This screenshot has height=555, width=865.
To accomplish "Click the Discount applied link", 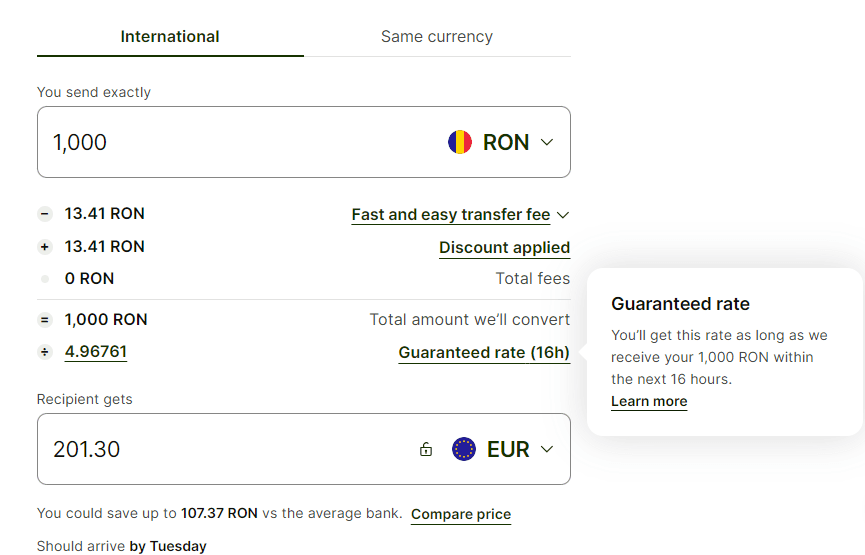I will coord(504,248).
